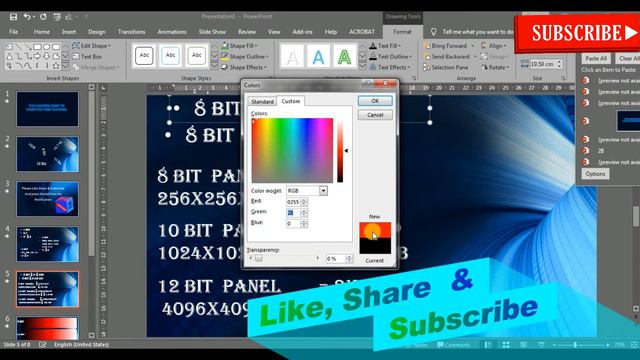This screenshot has height=360, width=640.
Task: Expand the Shape Outline dropdown arrow
Action: pyautogui.click(x=267, y=56)
